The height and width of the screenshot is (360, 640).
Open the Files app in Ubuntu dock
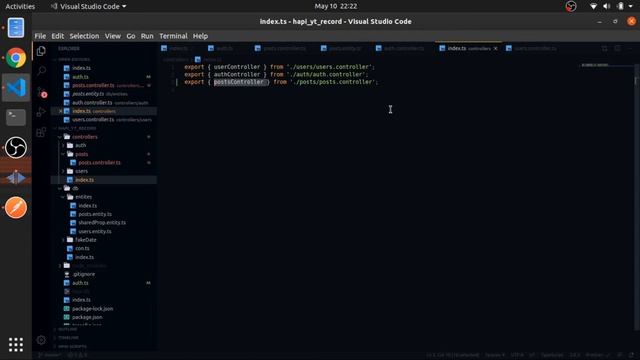click(16, 28)
